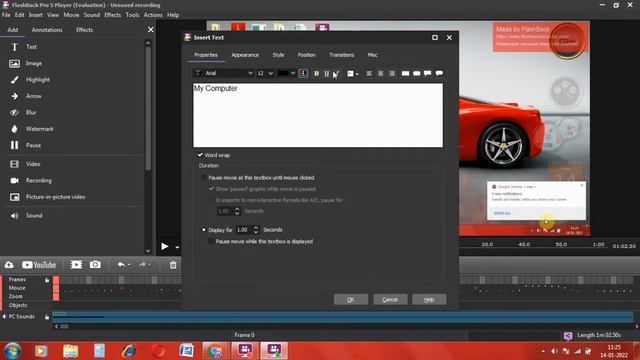Switch to the Appearance tab
Screen dimensions: 640x360
click(245, 55)
